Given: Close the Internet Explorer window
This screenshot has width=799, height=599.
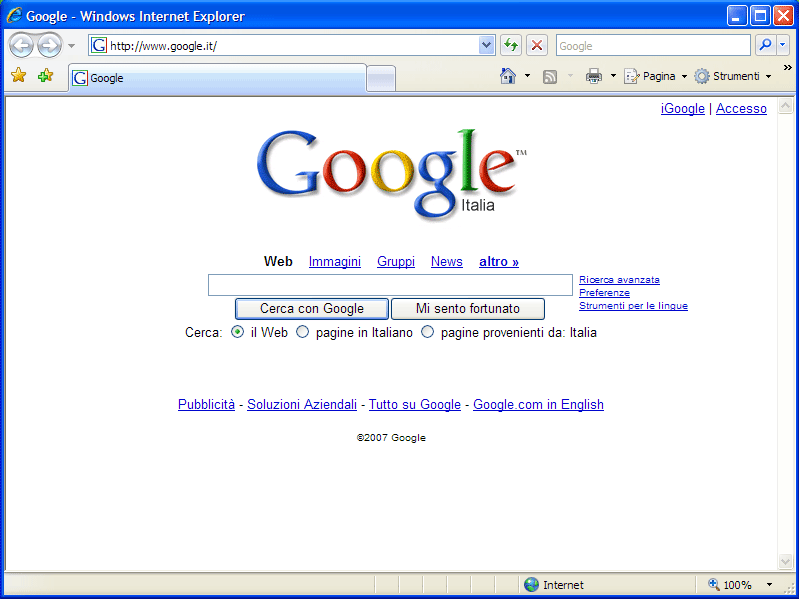Looking at the screenshot, I should click(784, 16).
